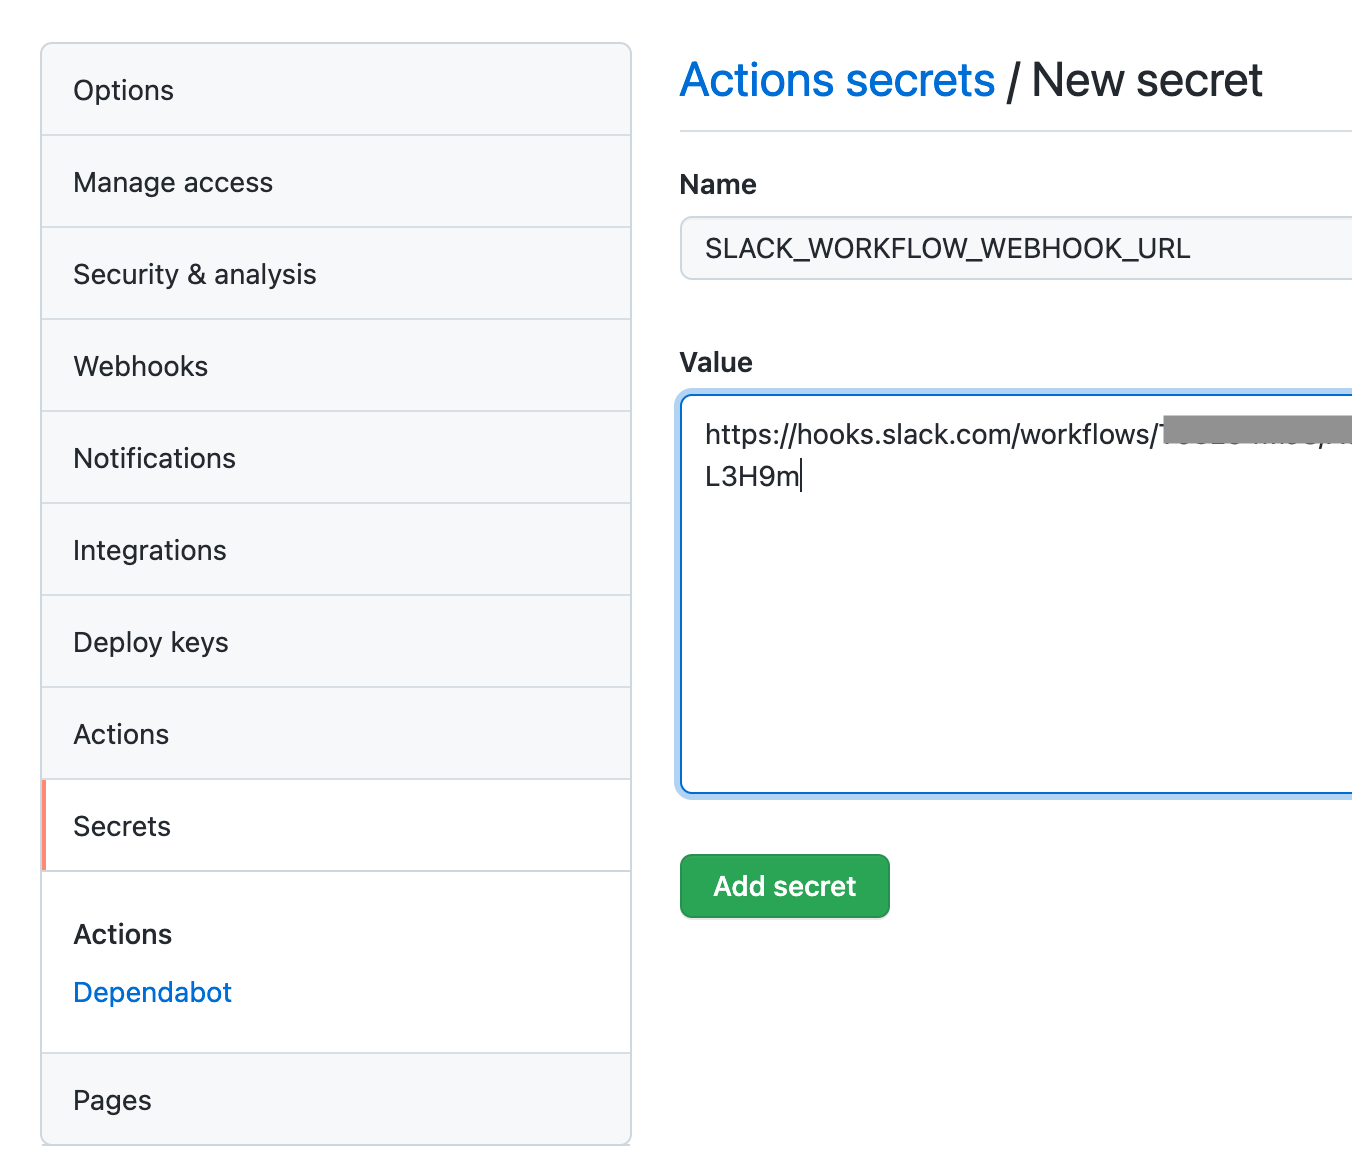Screen dimensions: 1352x1174
Task: Click the Name field label
Action: click(718, 184)
